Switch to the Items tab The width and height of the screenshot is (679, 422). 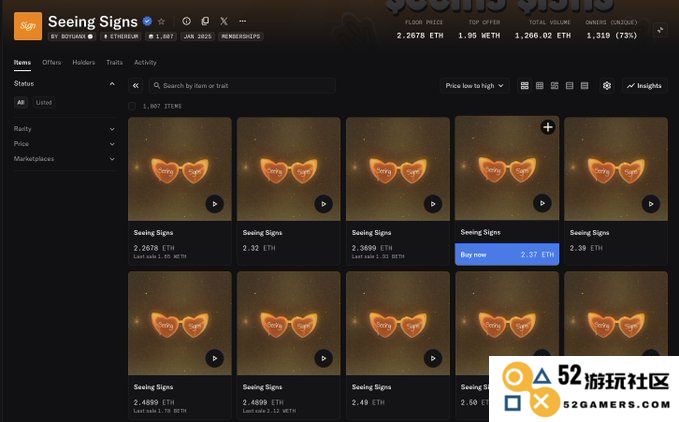click(22, 62)
